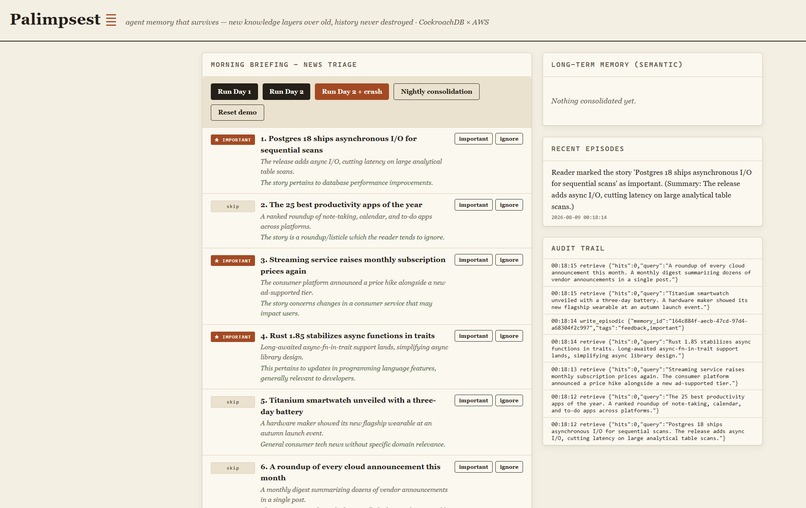The width and height of the screenshot is (806, 508).
Task: Click the Palimpsest stacked-lines logo icon
Action: pos(111,20)
